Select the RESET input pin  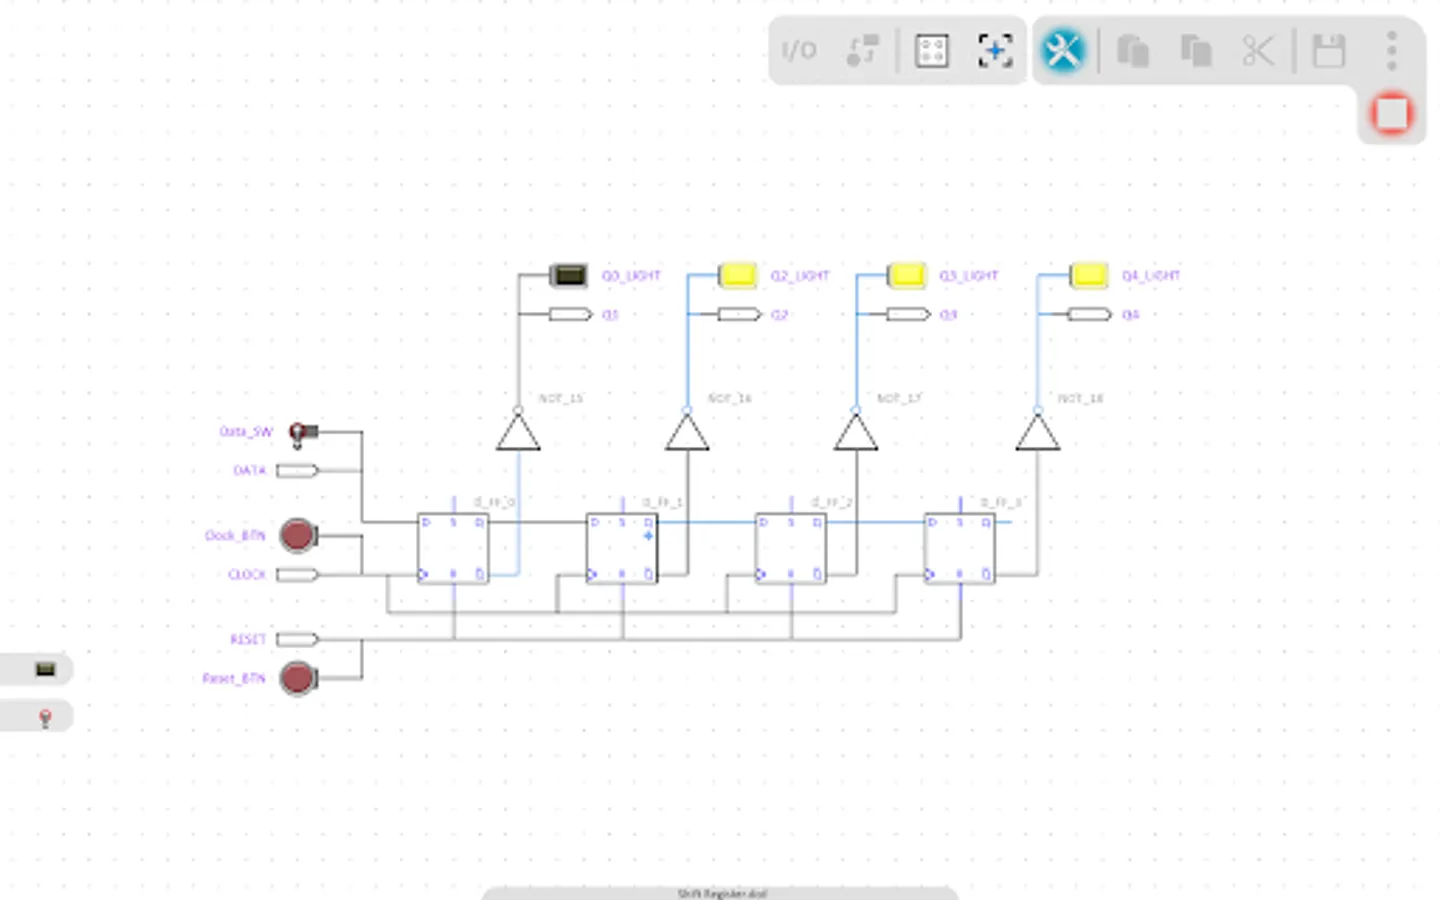click(x=297, y=639)
